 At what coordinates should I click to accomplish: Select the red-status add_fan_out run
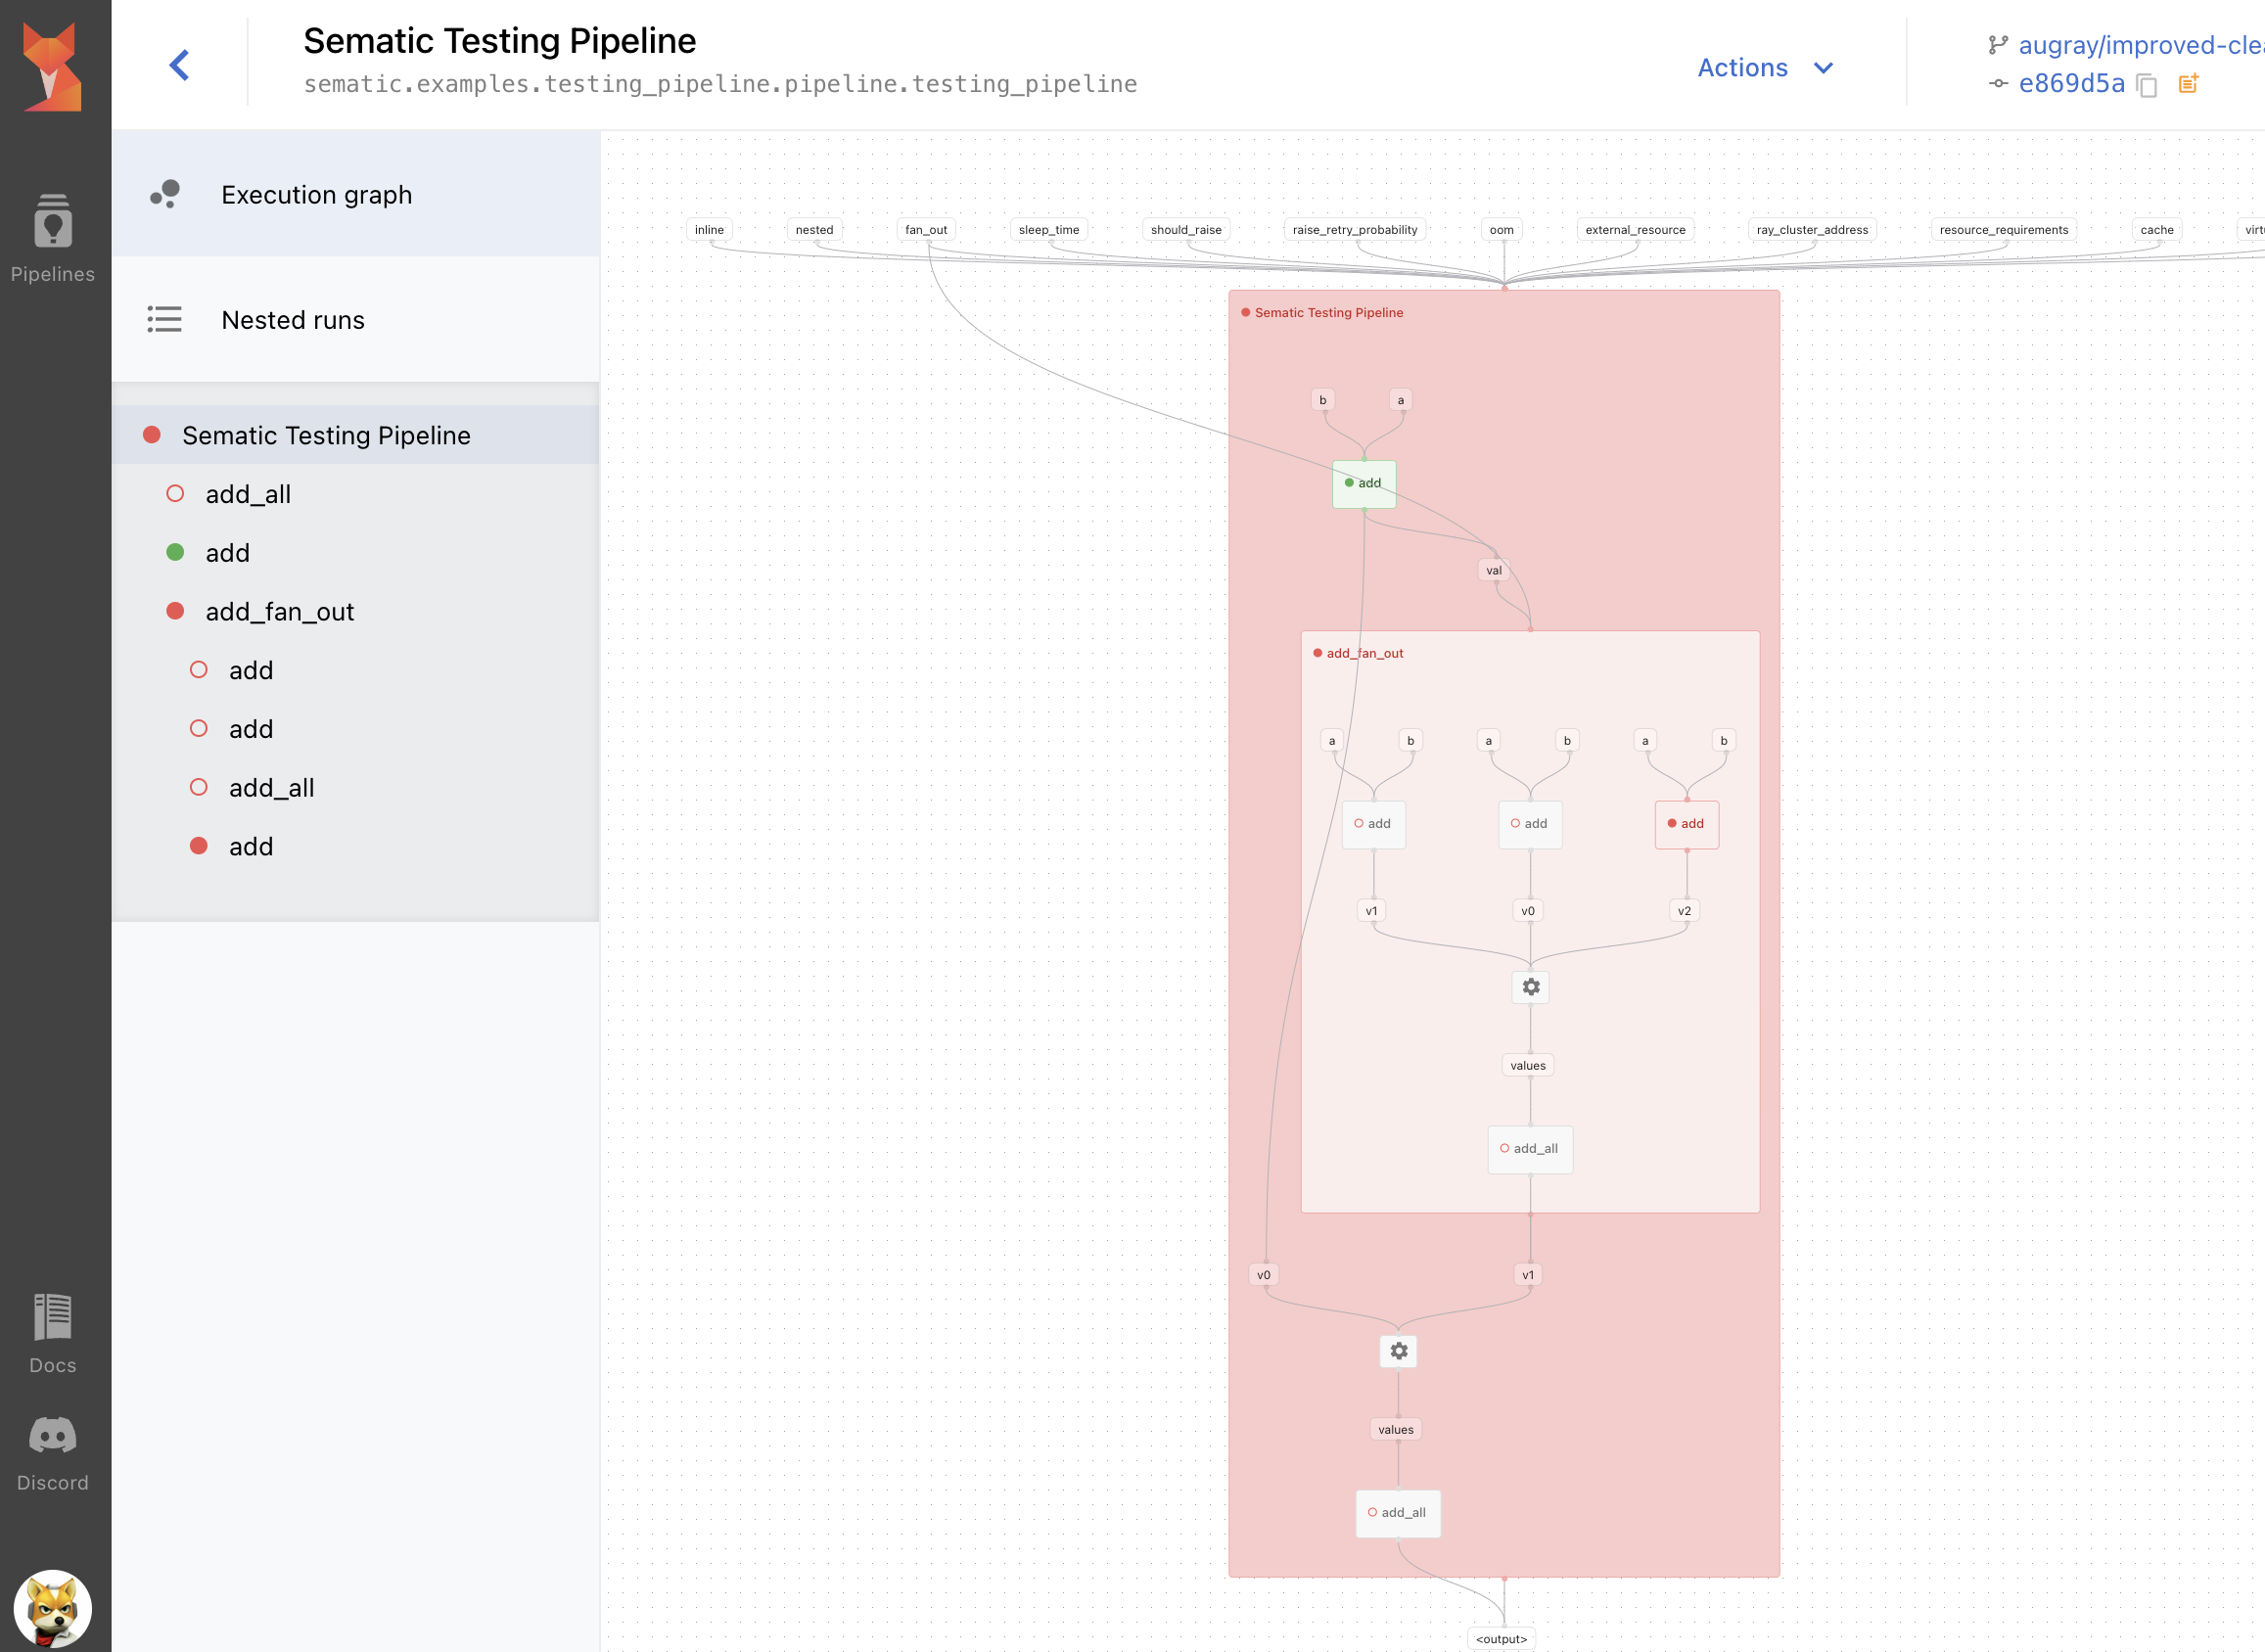tap(280, 611)
